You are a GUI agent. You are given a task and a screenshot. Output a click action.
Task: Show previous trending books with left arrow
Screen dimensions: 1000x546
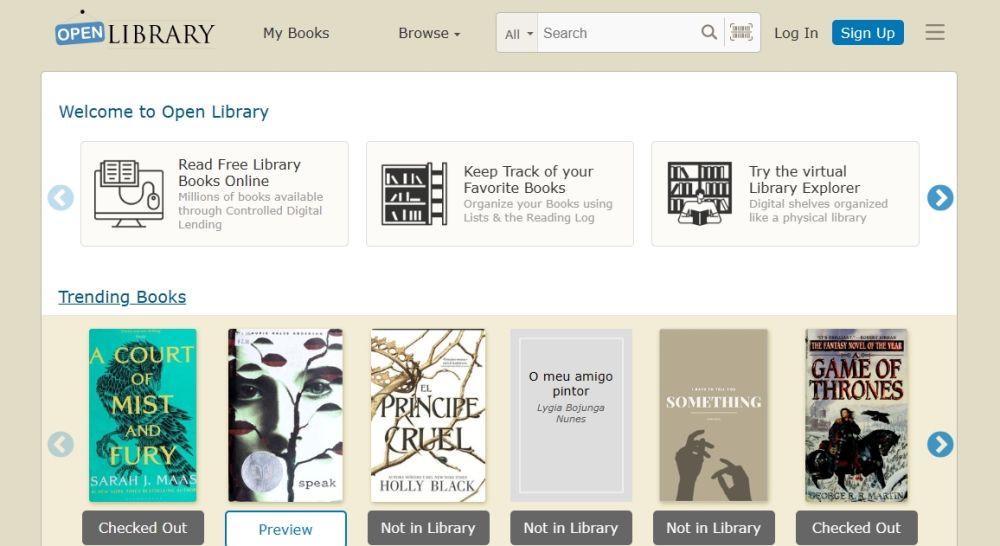(61, 444)
